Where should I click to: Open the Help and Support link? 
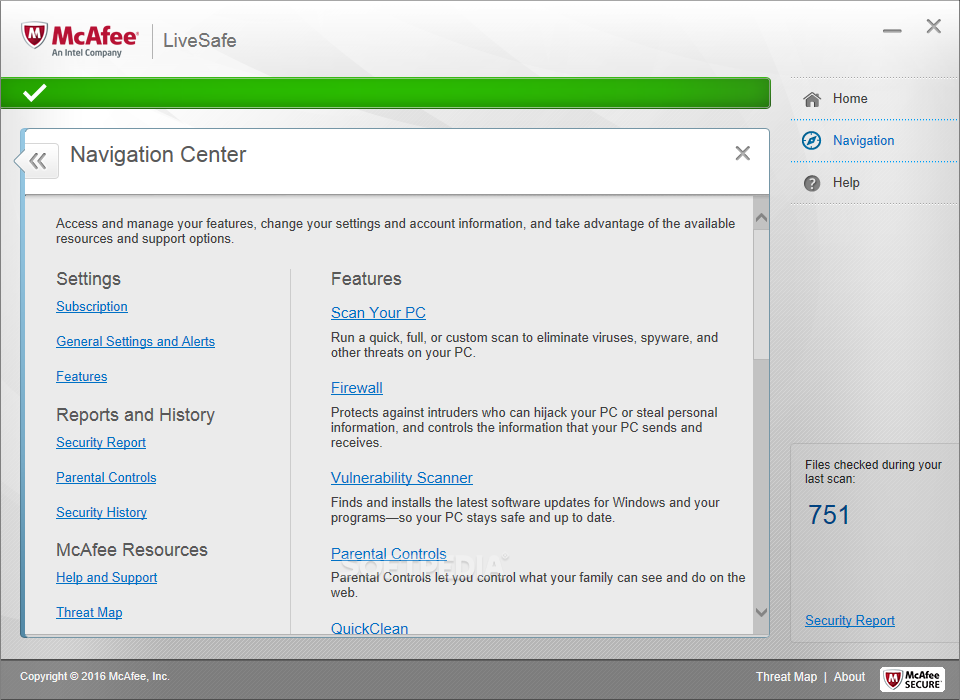pyautogui.click(x=107, y=577)
